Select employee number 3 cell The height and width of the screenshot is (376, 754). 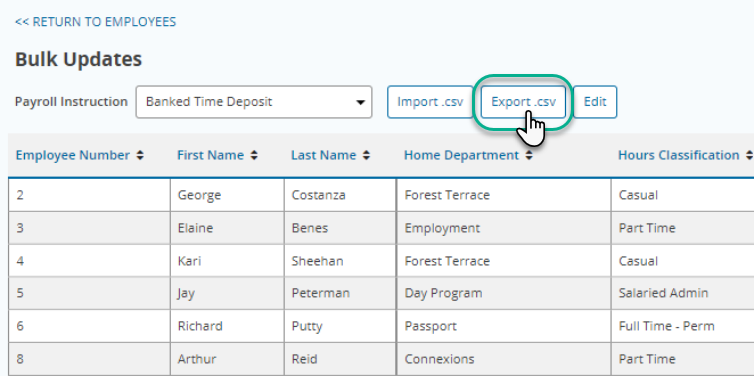click(89, 227)
